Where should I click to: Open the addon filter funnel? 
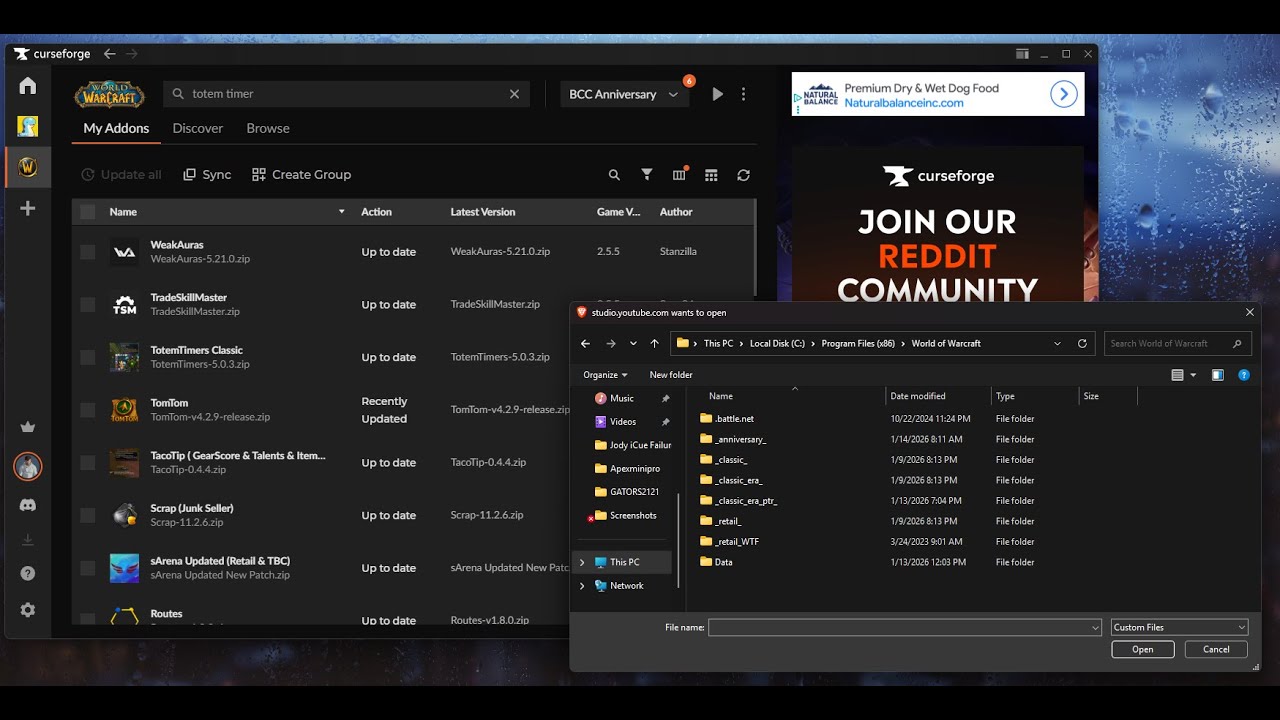point(647,175)
